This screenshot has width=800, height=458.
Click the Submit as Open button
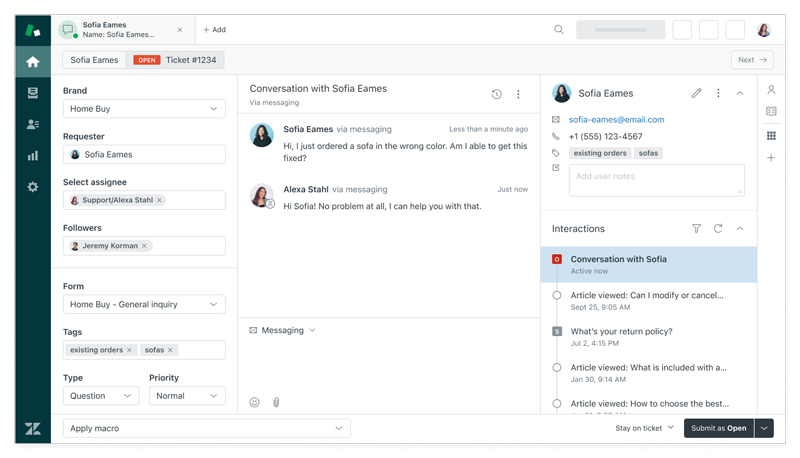point(718,428)
